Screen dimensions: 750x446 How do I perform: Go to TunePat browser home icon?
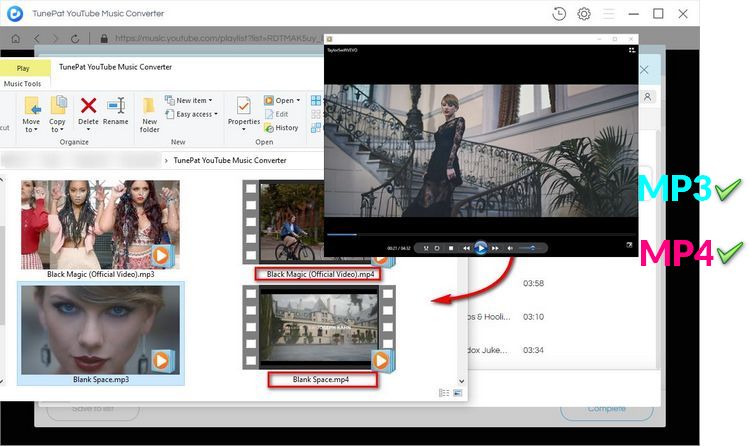(x=16, y=39)
